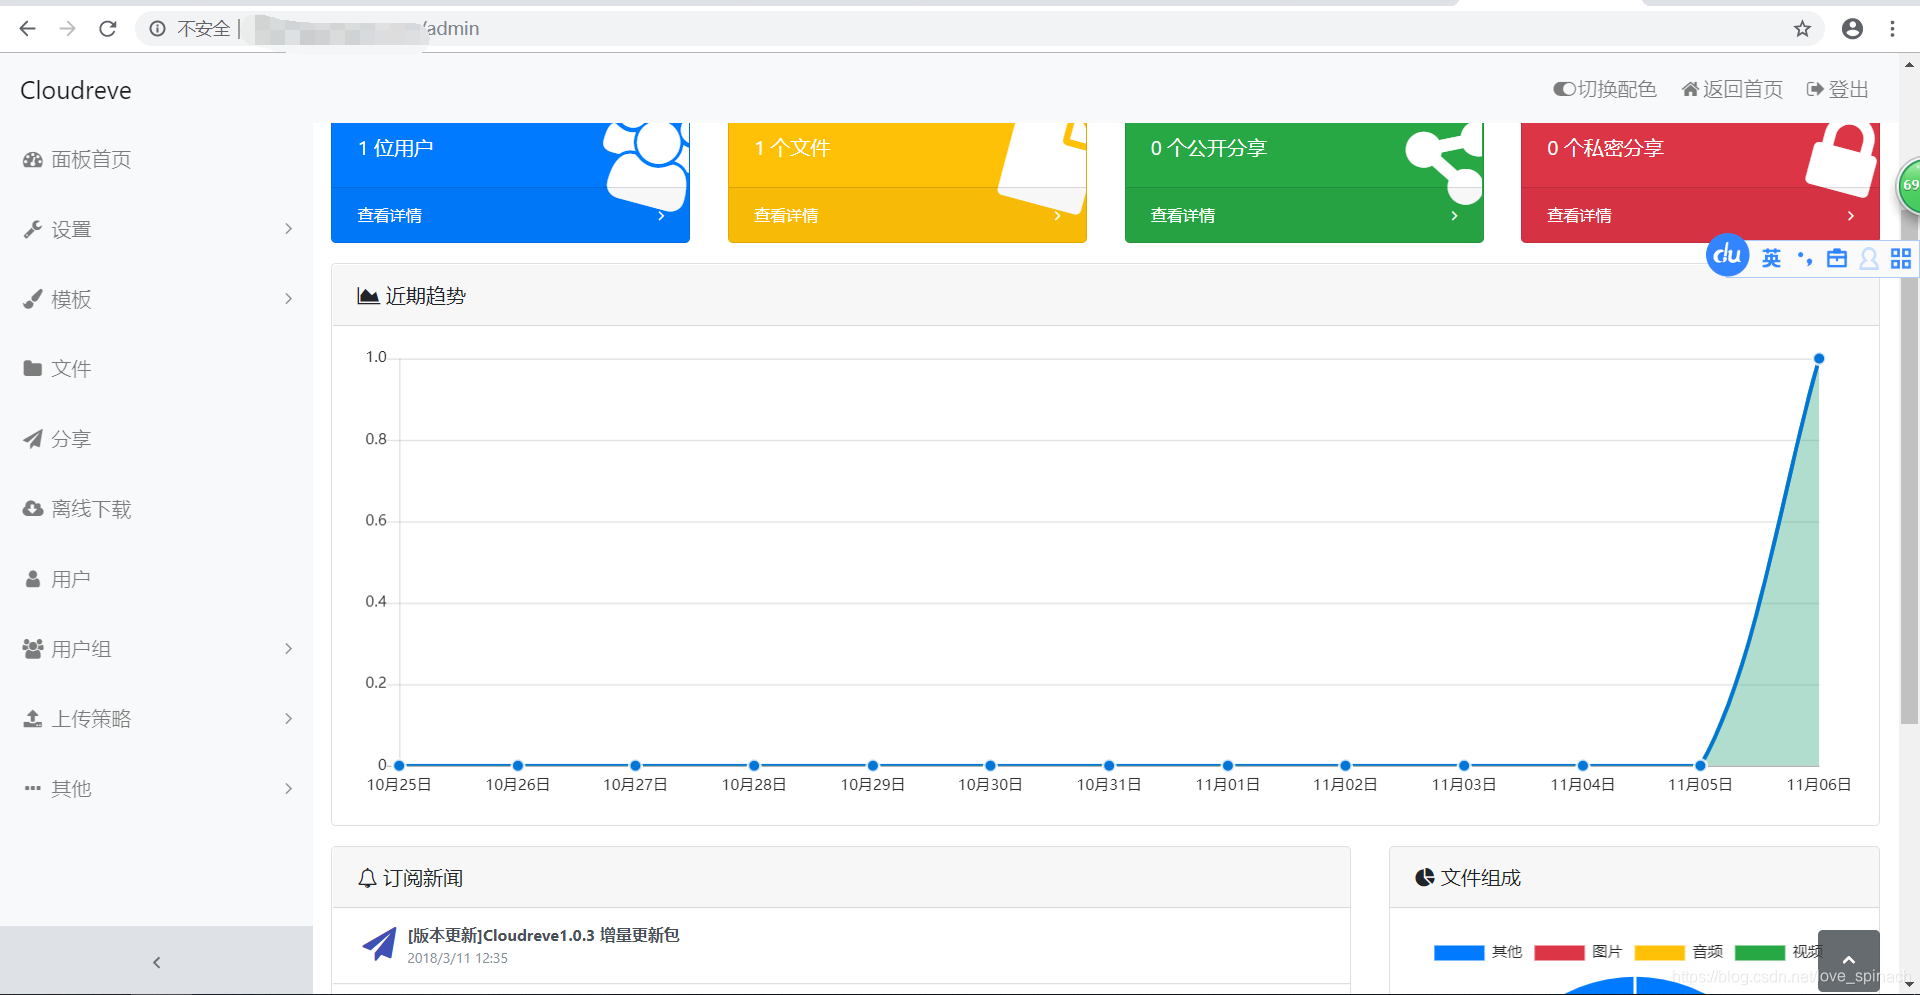Screen dimensions: 1920x995
Task: Toggle the 音频 legend in 文件组成 chart
Action: (x=1679, y=952)
